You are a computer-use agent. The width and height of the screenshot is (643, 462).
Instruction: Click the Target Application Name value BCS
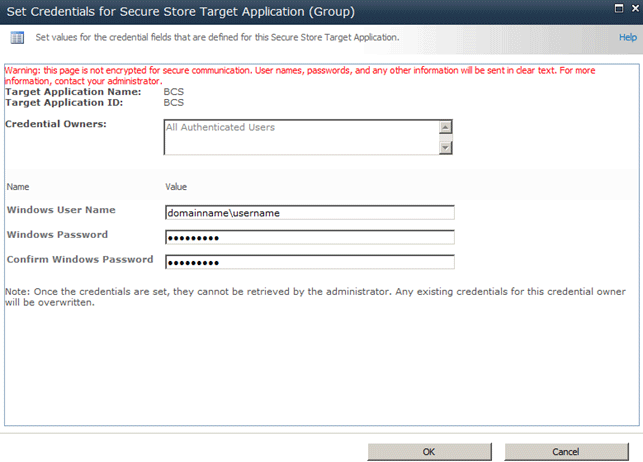[x=174, y=92]
